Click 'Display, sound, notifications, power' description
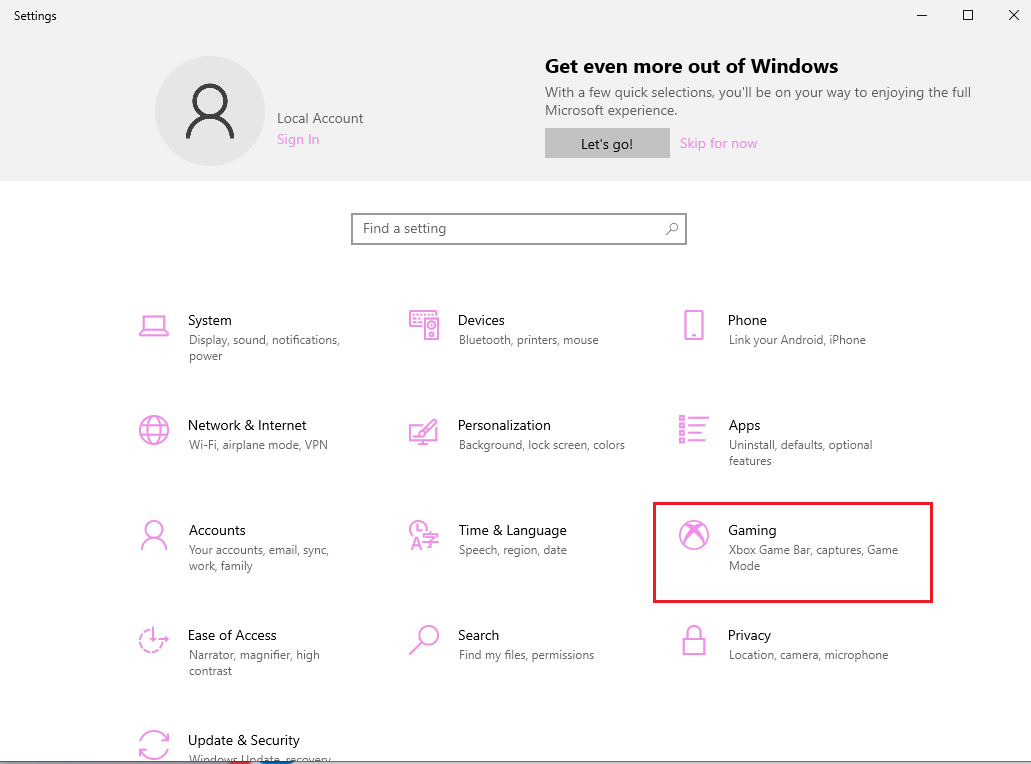 coord(264,348)
